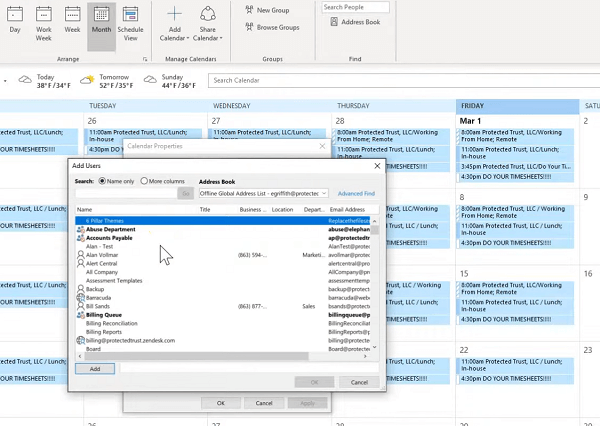Click the Alan Vollmar person icon

[x=80, y=255]
